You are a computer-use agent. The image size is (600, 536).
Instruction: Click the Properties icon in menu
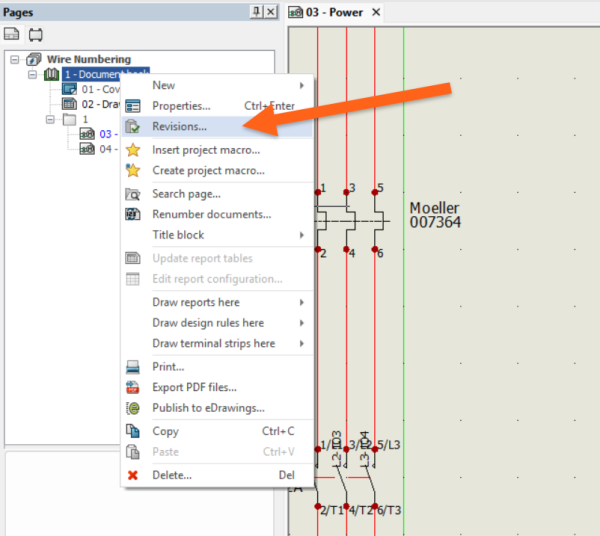click(133, 106)
